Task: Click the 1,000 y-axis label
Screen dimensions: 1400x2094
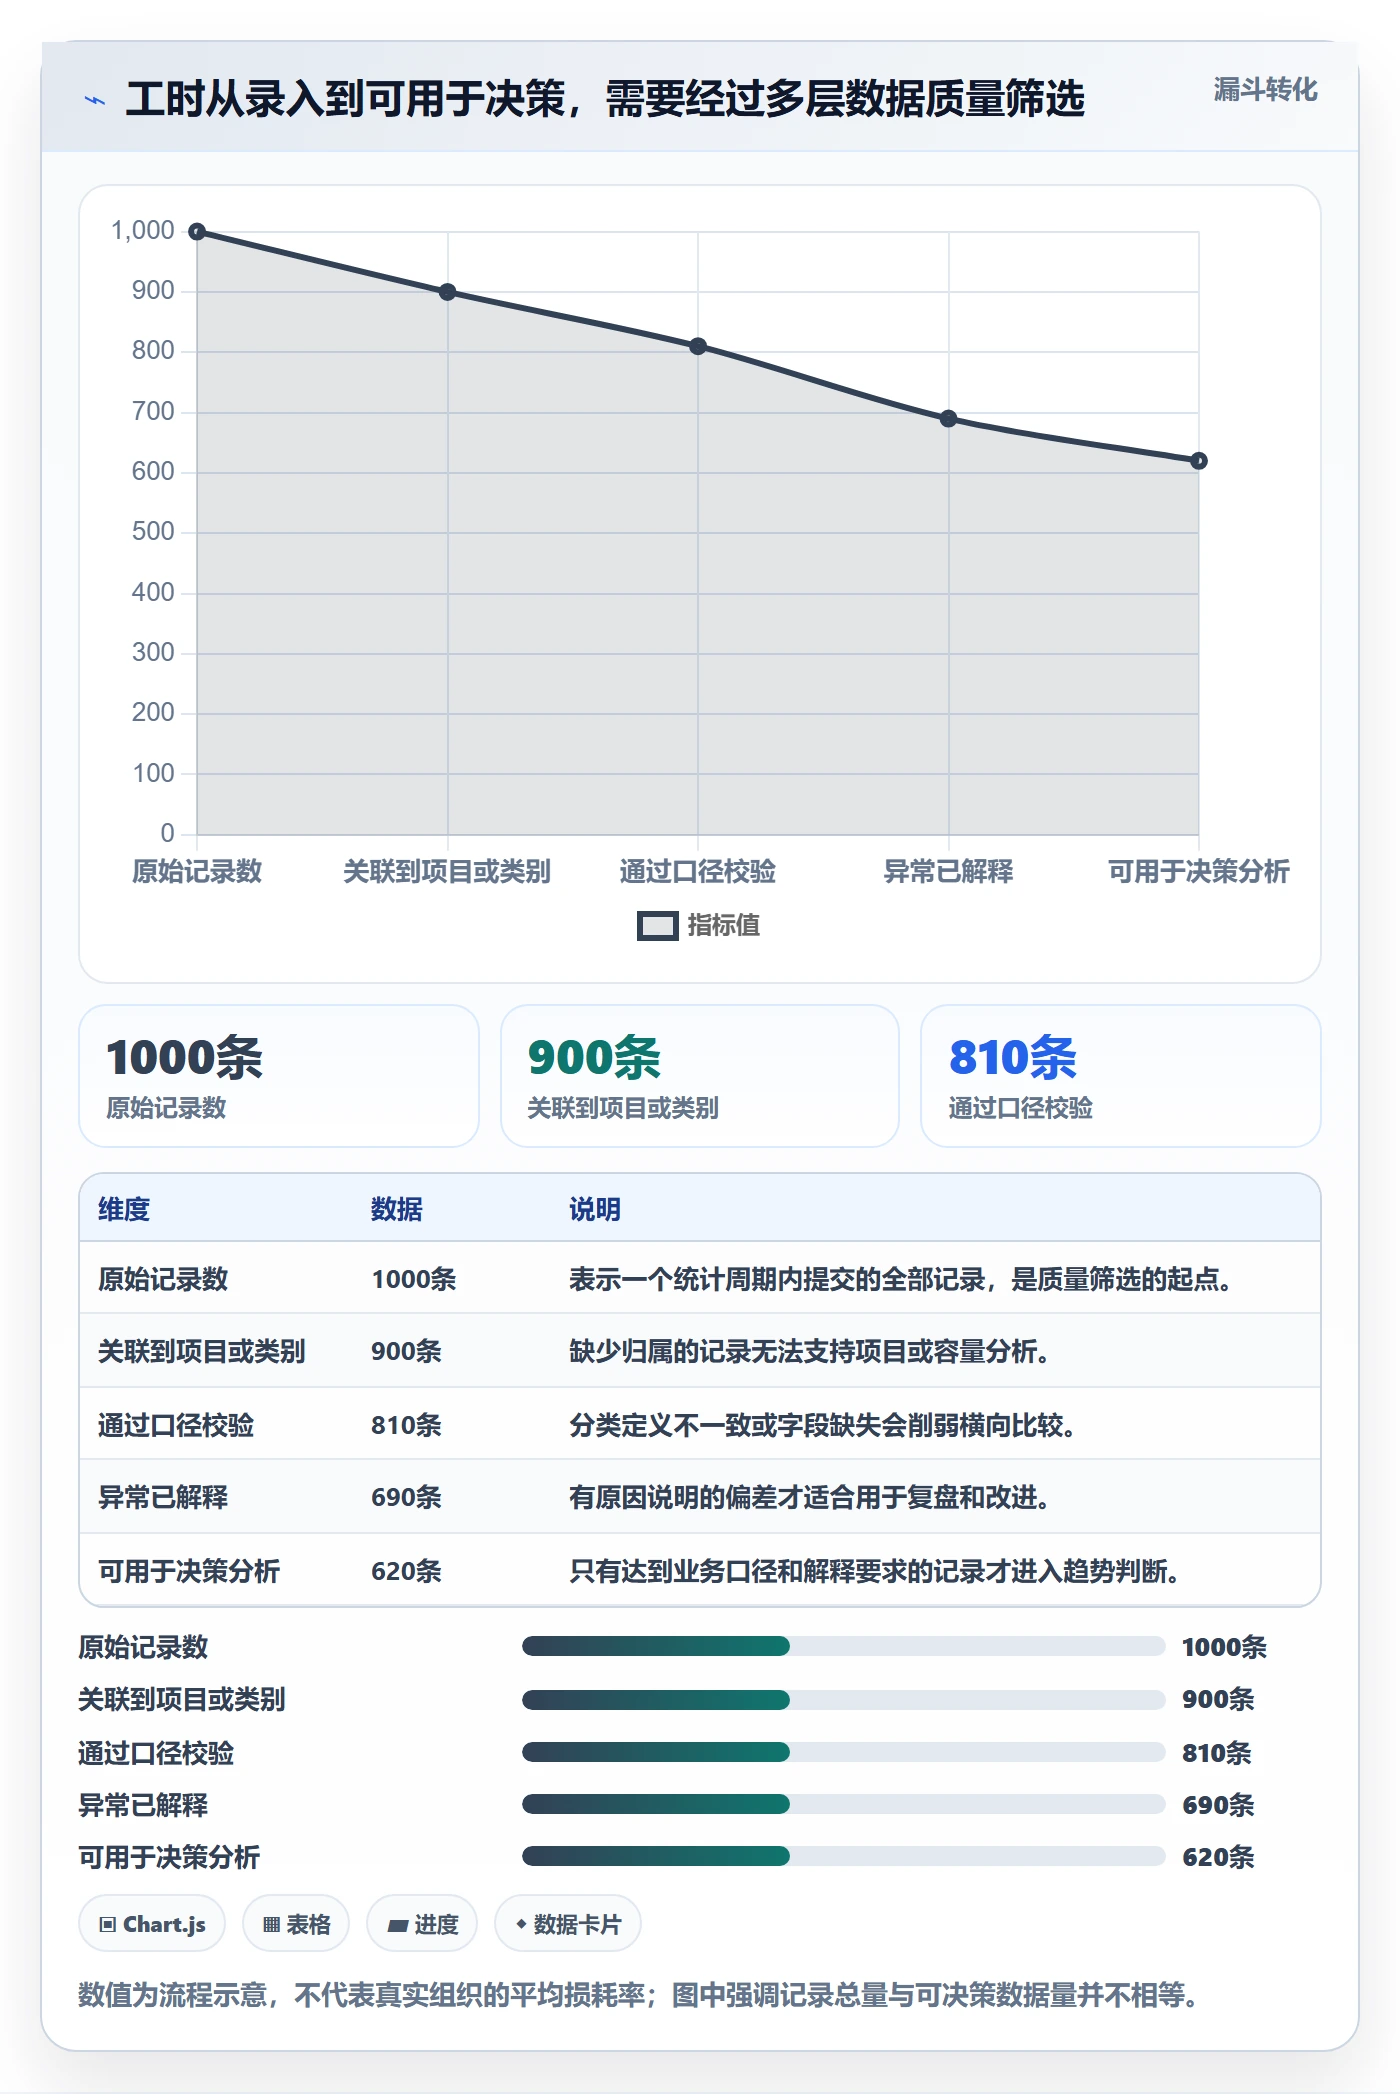Action: pyautogui.click(x=143, y=231)
